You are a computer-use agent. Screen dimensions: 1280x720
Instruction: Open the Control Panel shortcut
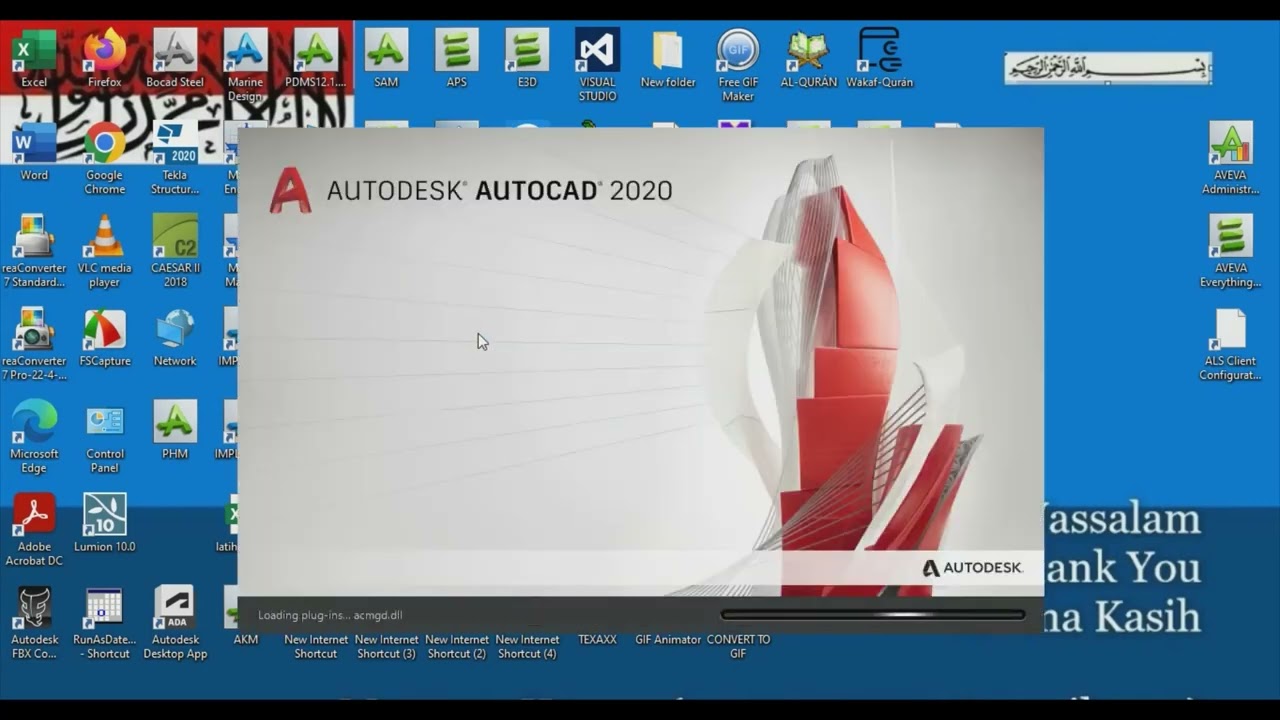click(x=105, y=437)
